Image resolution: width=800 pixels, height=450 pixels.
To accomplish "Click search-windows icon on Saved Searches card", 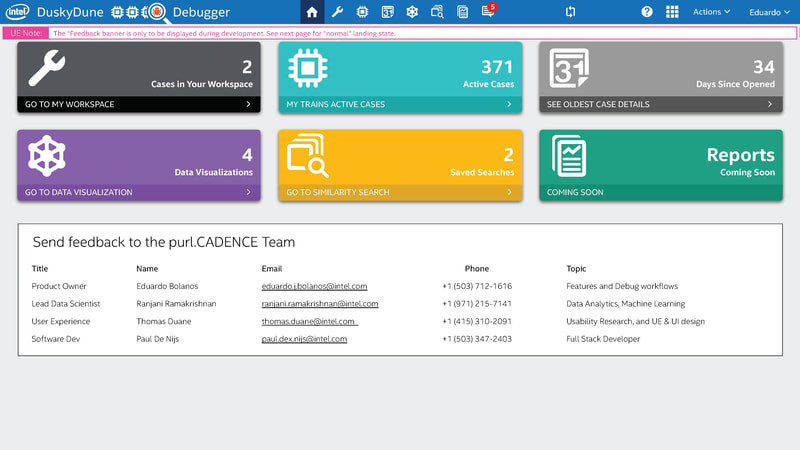I will [x=308, y=156].
